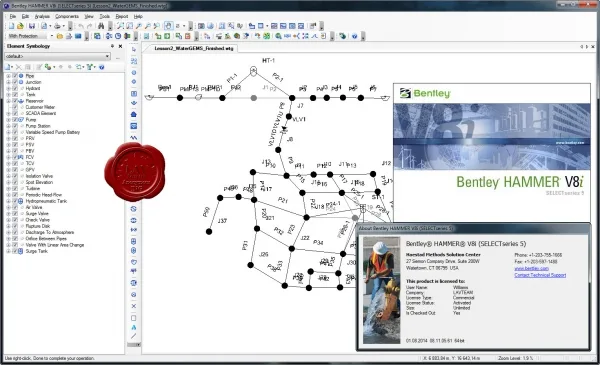Click the Save icon in the toolbar
Viewport: 600px width, 365px height.
point(32,26)
